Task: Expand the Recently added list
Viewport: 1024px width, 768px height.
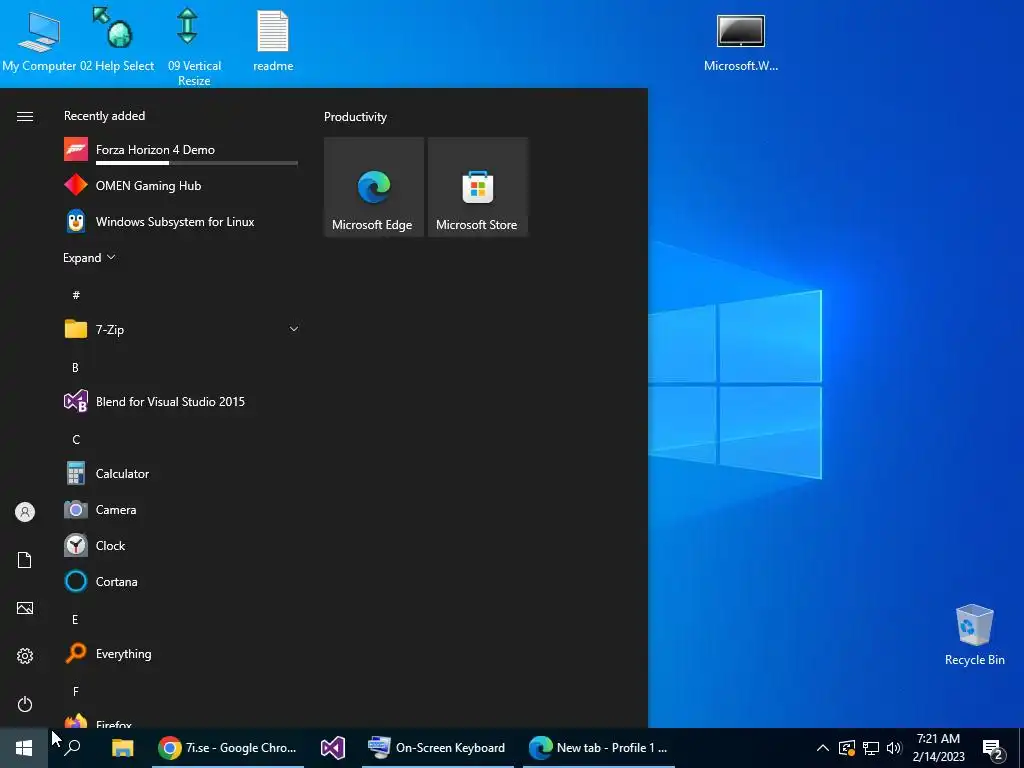Action: [89, 257]
